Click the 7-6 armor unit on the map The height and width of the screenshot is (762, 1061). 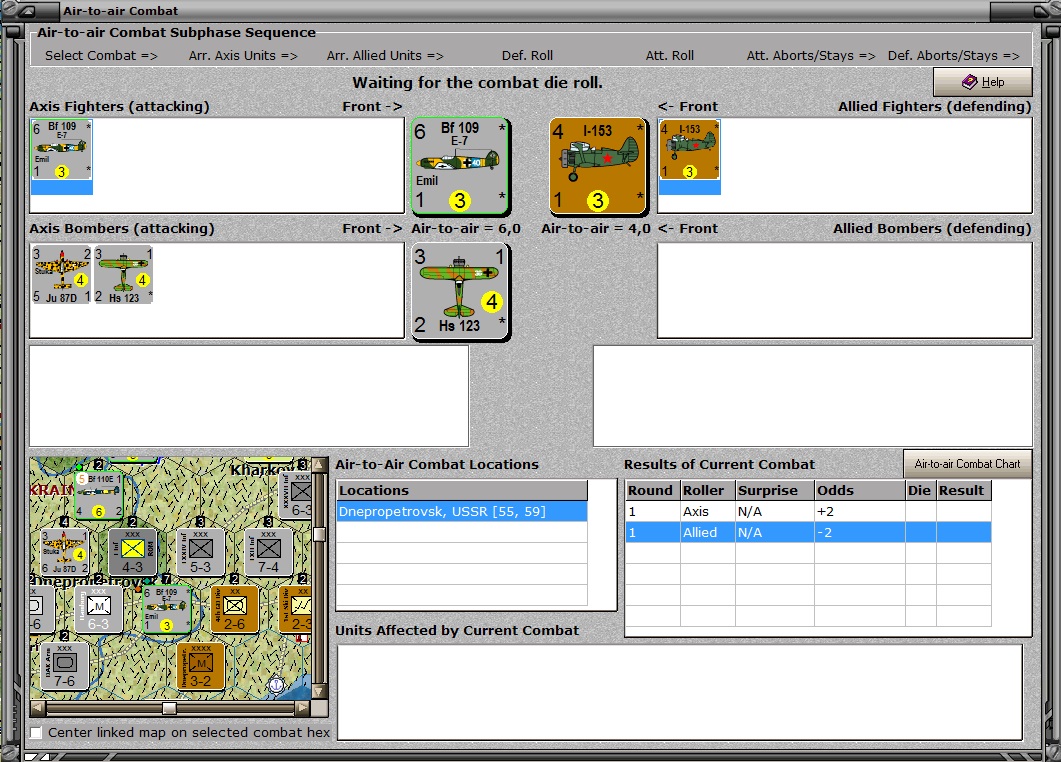point(64,667)
